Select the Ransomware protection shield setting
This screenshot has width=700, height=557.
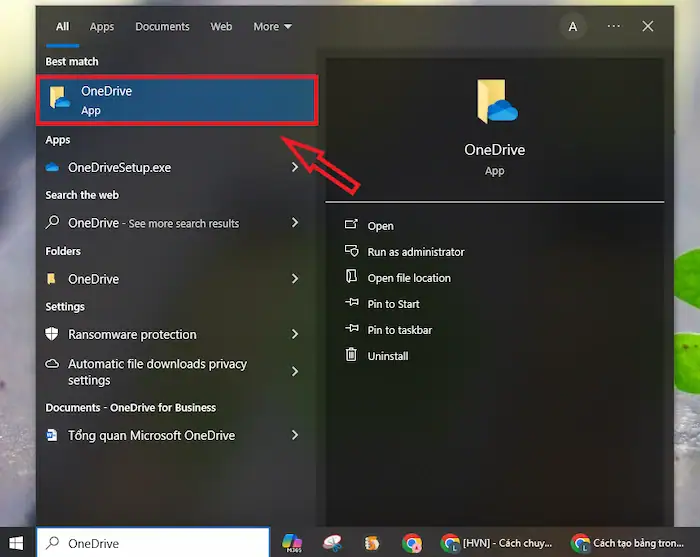(x=132, y=335)
